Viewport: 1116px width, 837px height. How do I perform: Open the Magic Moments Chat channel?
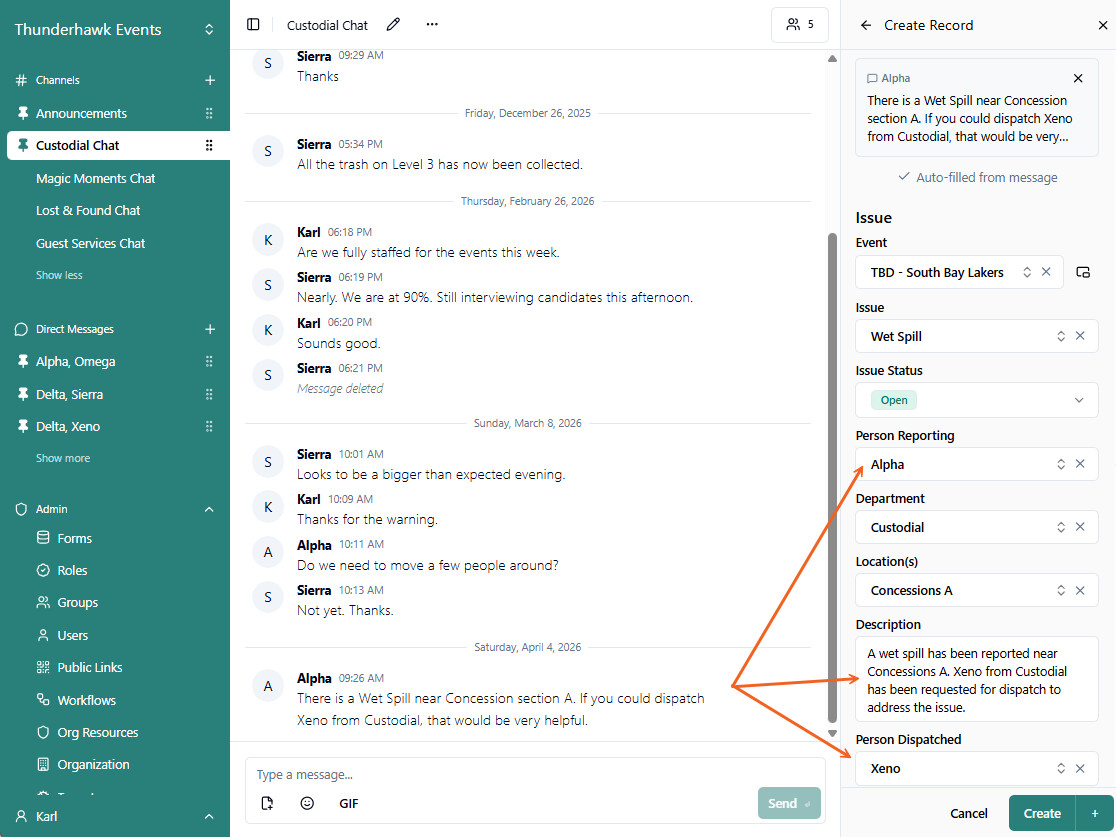(x=95, y=179)
